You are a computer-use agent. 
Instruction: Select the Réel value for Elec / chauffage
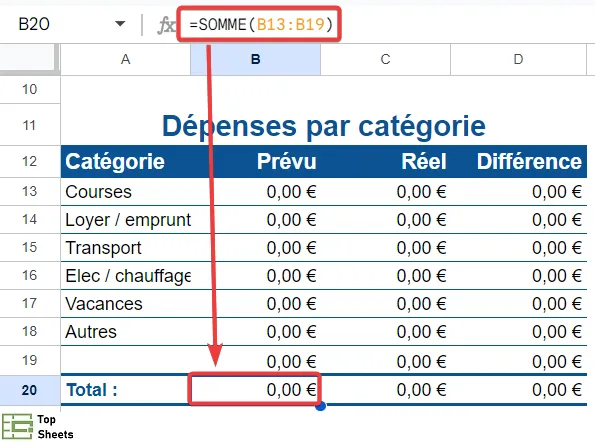click(386, 276)
